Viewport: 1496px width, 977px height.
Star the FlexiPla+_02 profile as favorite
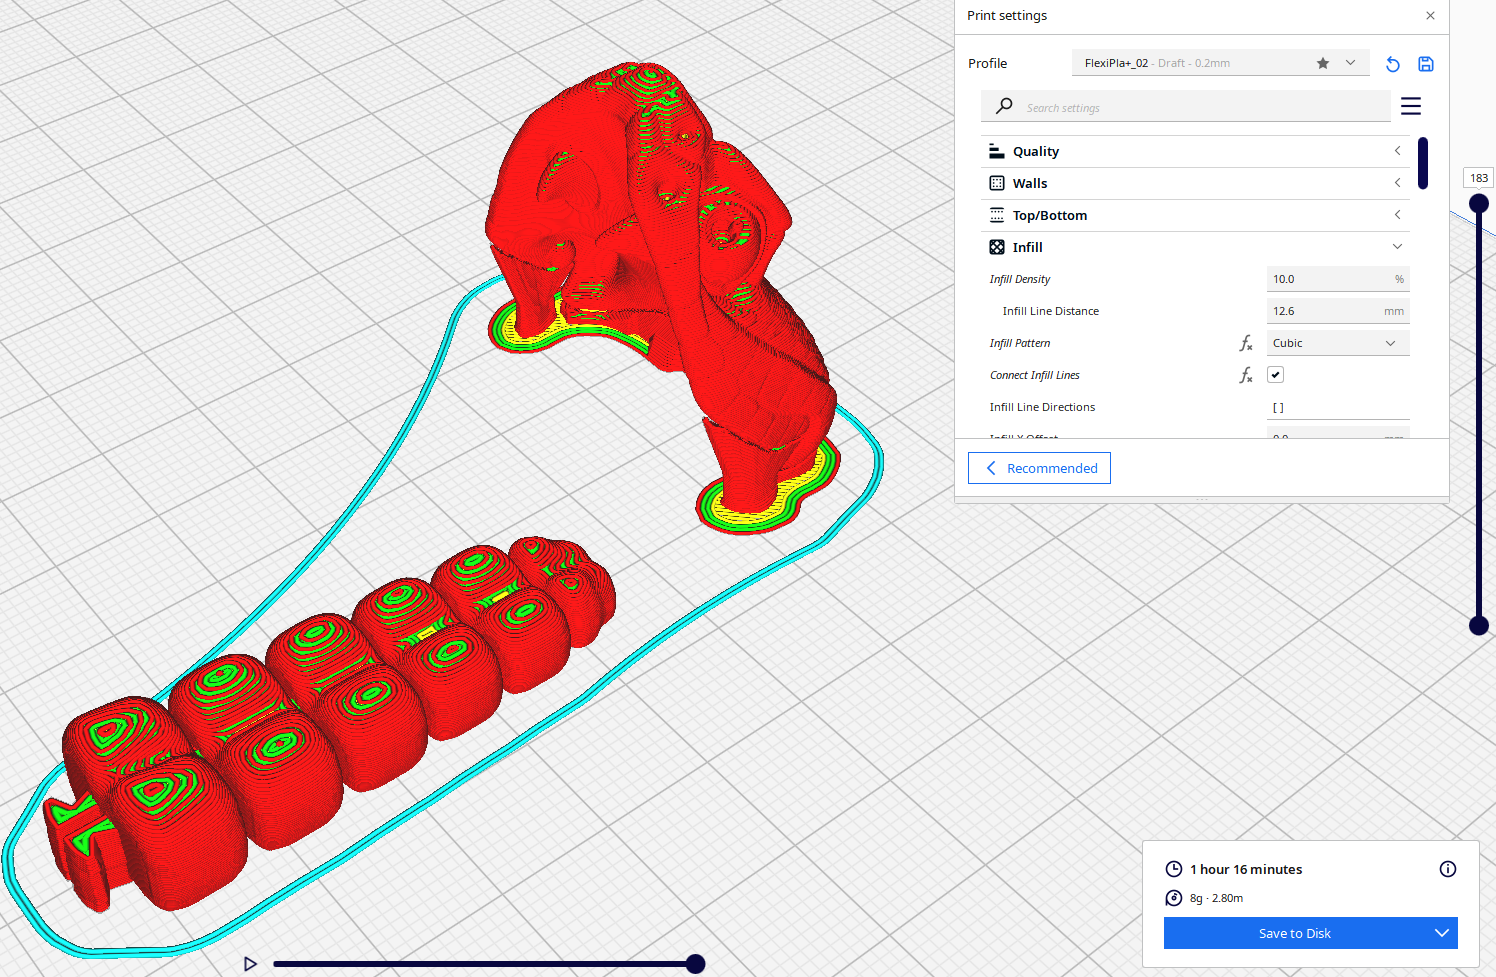[1322, 62]
